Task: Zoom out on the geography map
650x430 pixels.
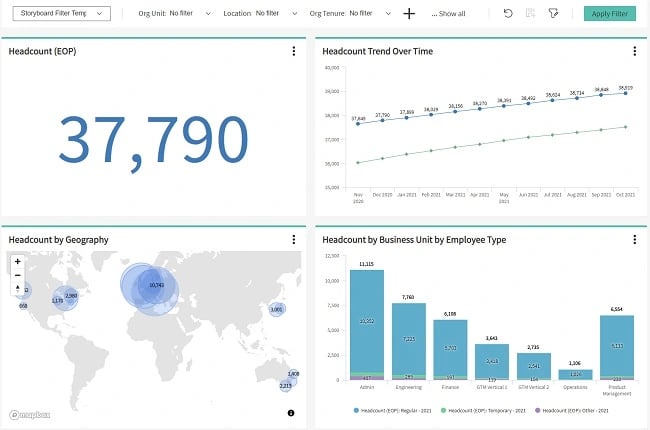Action: pos(17,275)
